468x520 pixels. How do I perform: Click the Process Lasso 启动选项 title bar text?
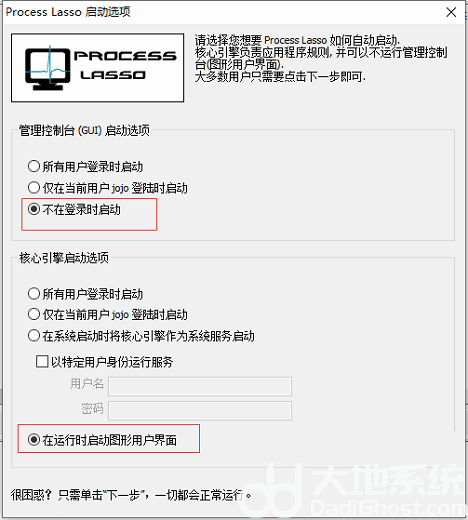tap(68, 12)
